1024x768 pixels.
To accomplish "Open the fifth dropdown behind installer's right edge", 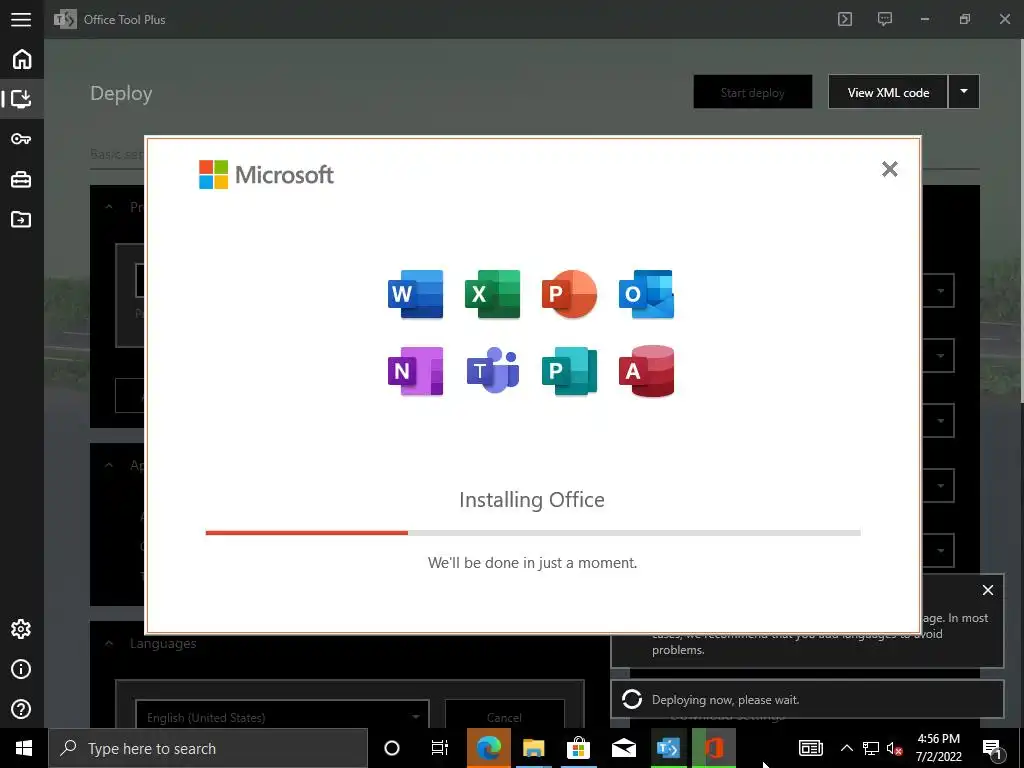I will (x=938, y=550).
